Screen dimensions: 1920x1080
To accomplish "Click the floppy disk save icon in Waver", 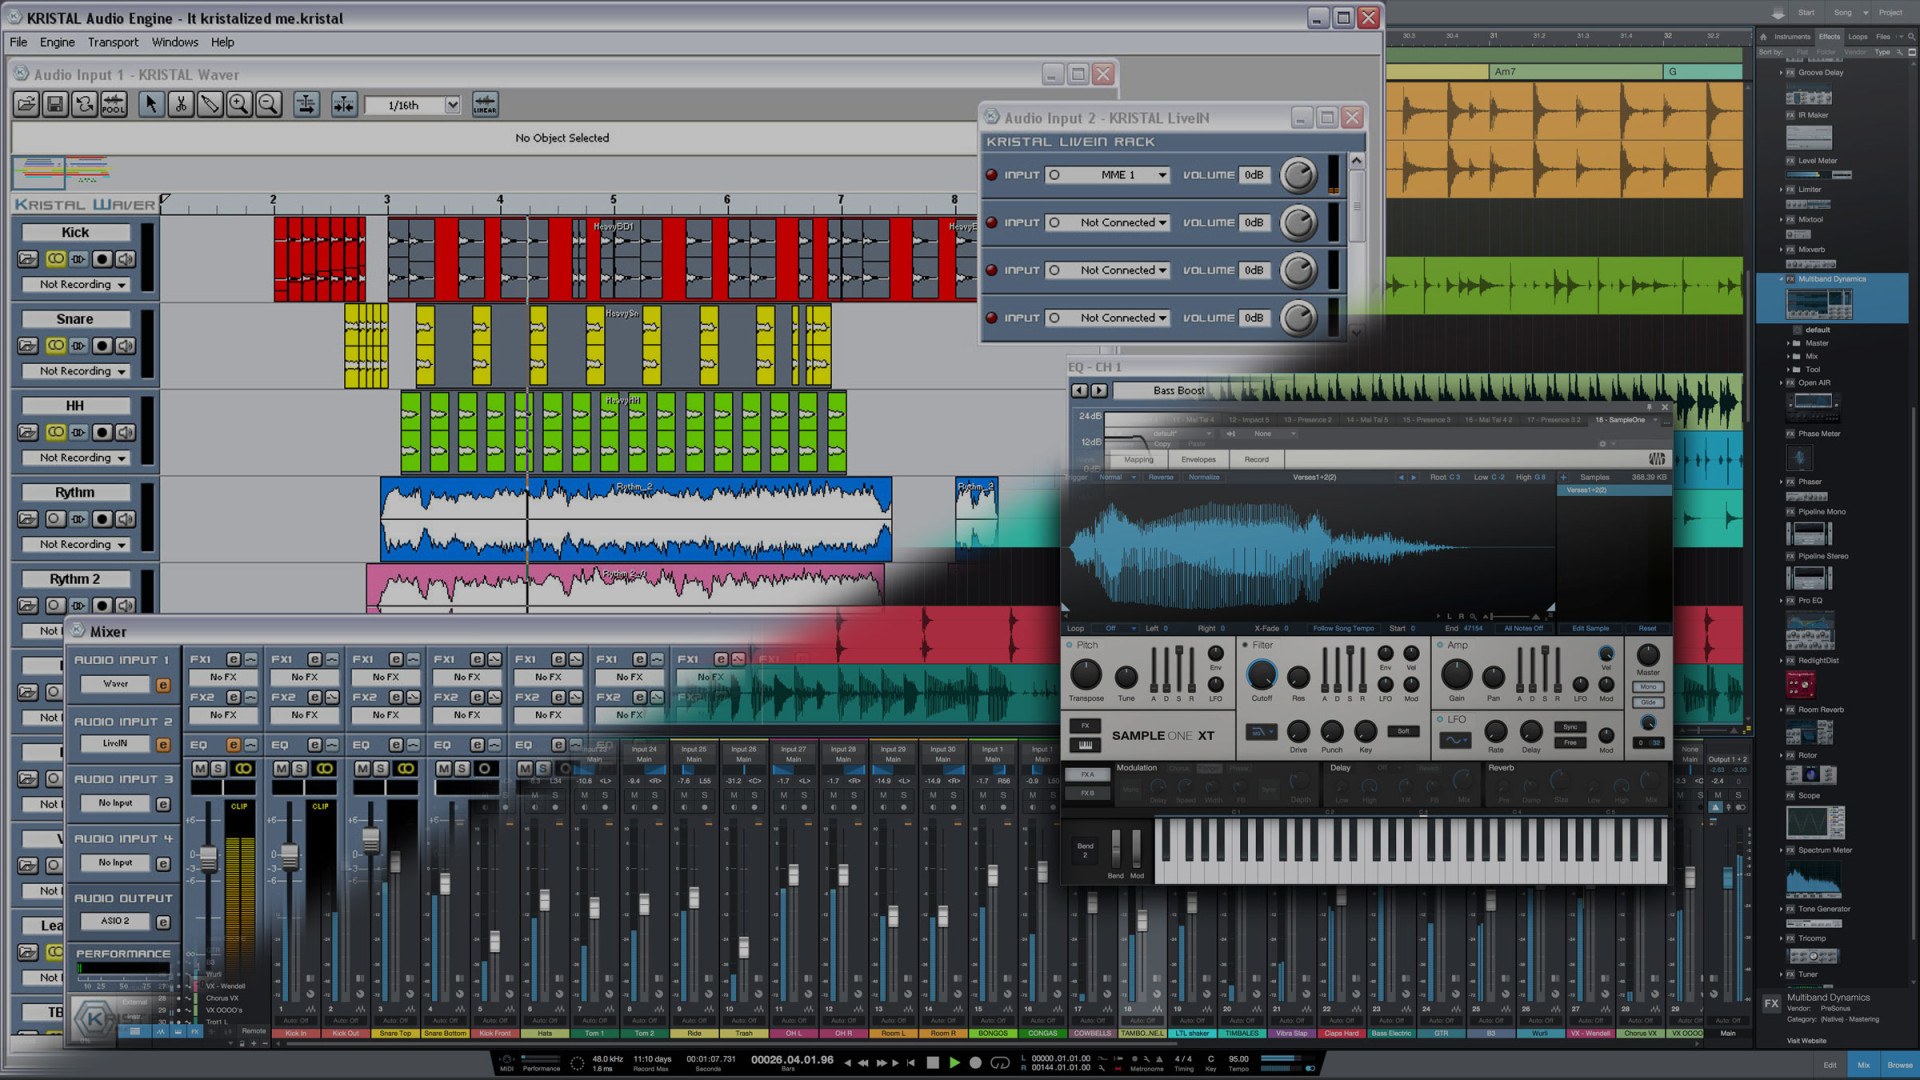I will [55, 104].
